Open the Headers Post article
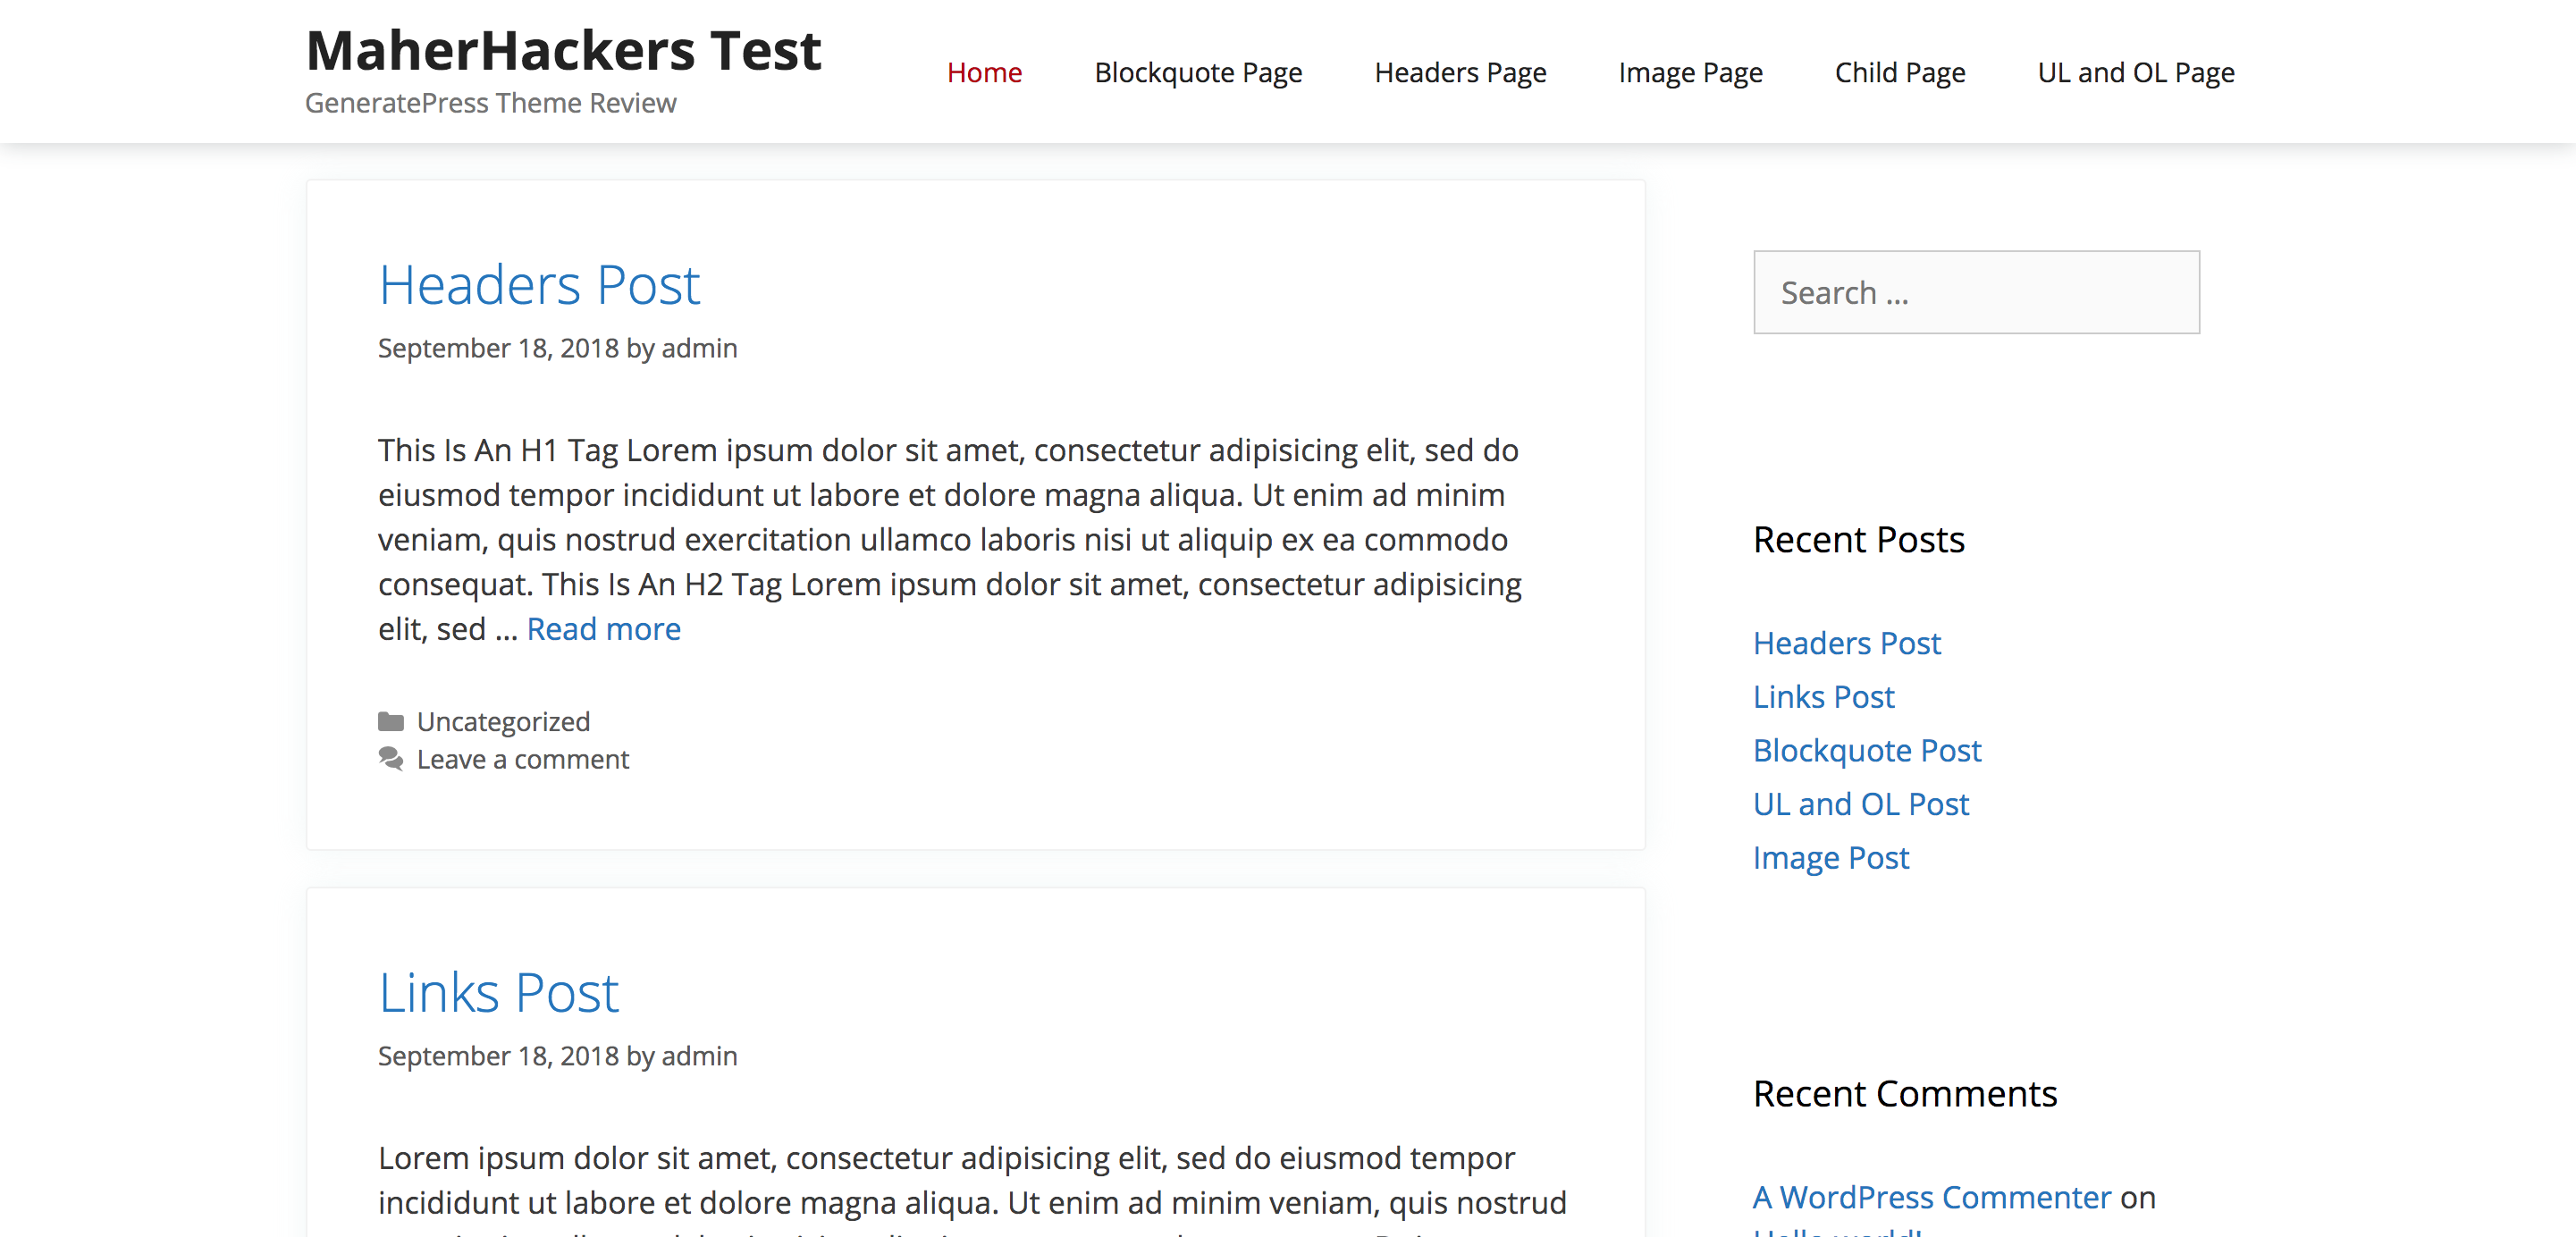2576x1237 pixels. tap(539, 282)
